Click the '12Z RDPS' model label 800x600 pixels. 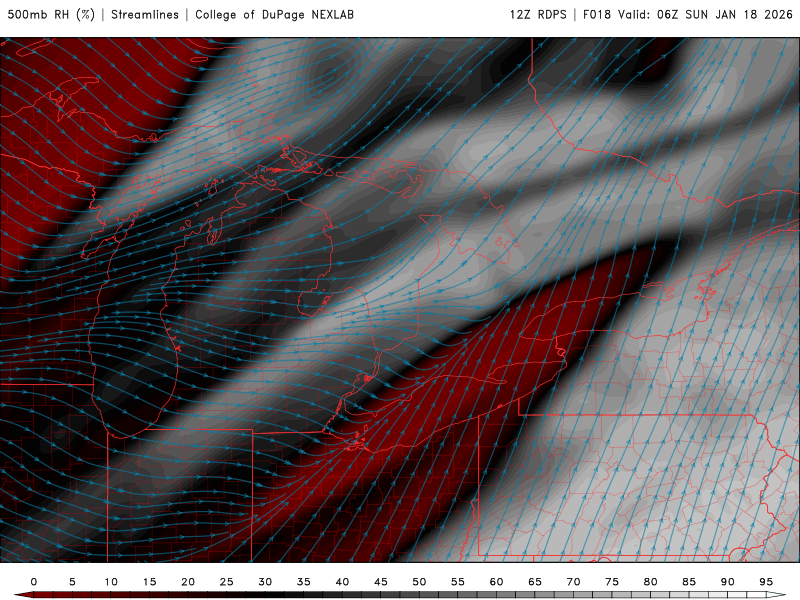point(538,14)
